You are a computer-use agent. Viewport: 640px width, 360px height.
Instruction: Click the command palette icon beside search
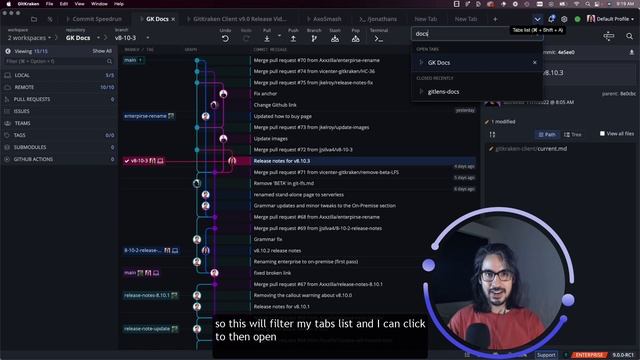(609, 36)
